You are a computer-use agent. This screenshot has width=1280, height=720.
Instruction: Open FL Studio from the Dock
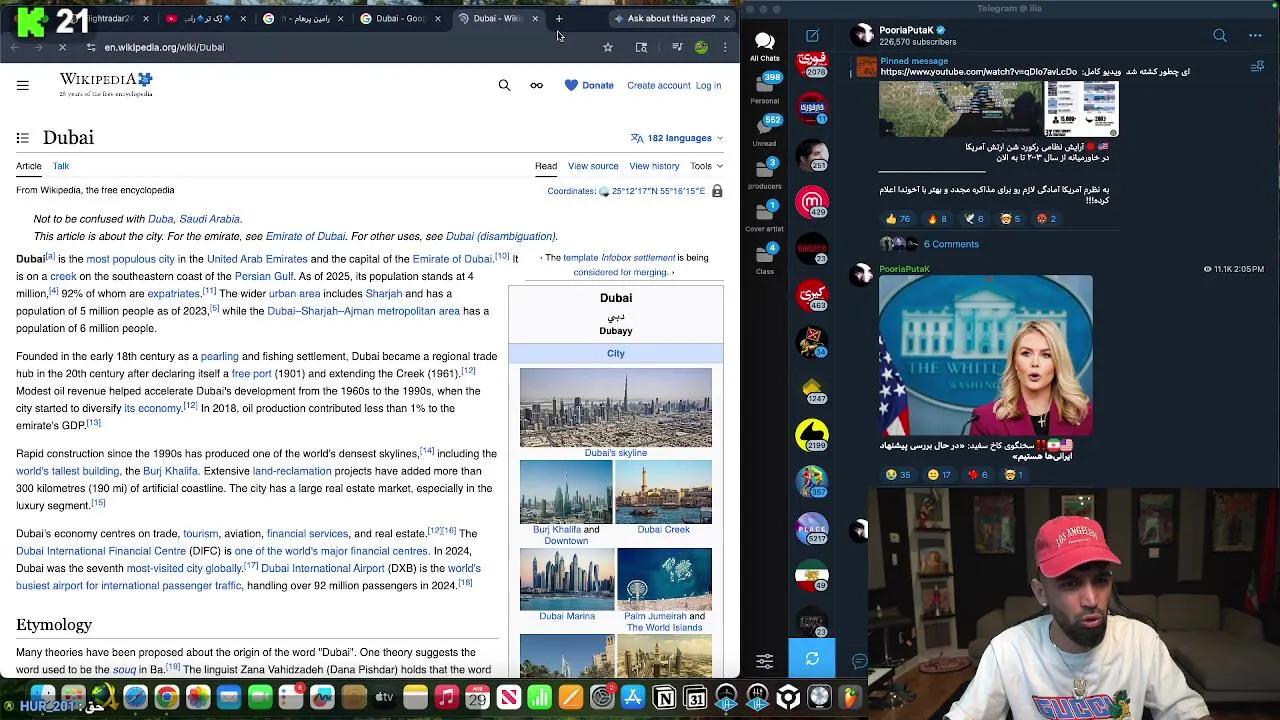click(850, 697)
